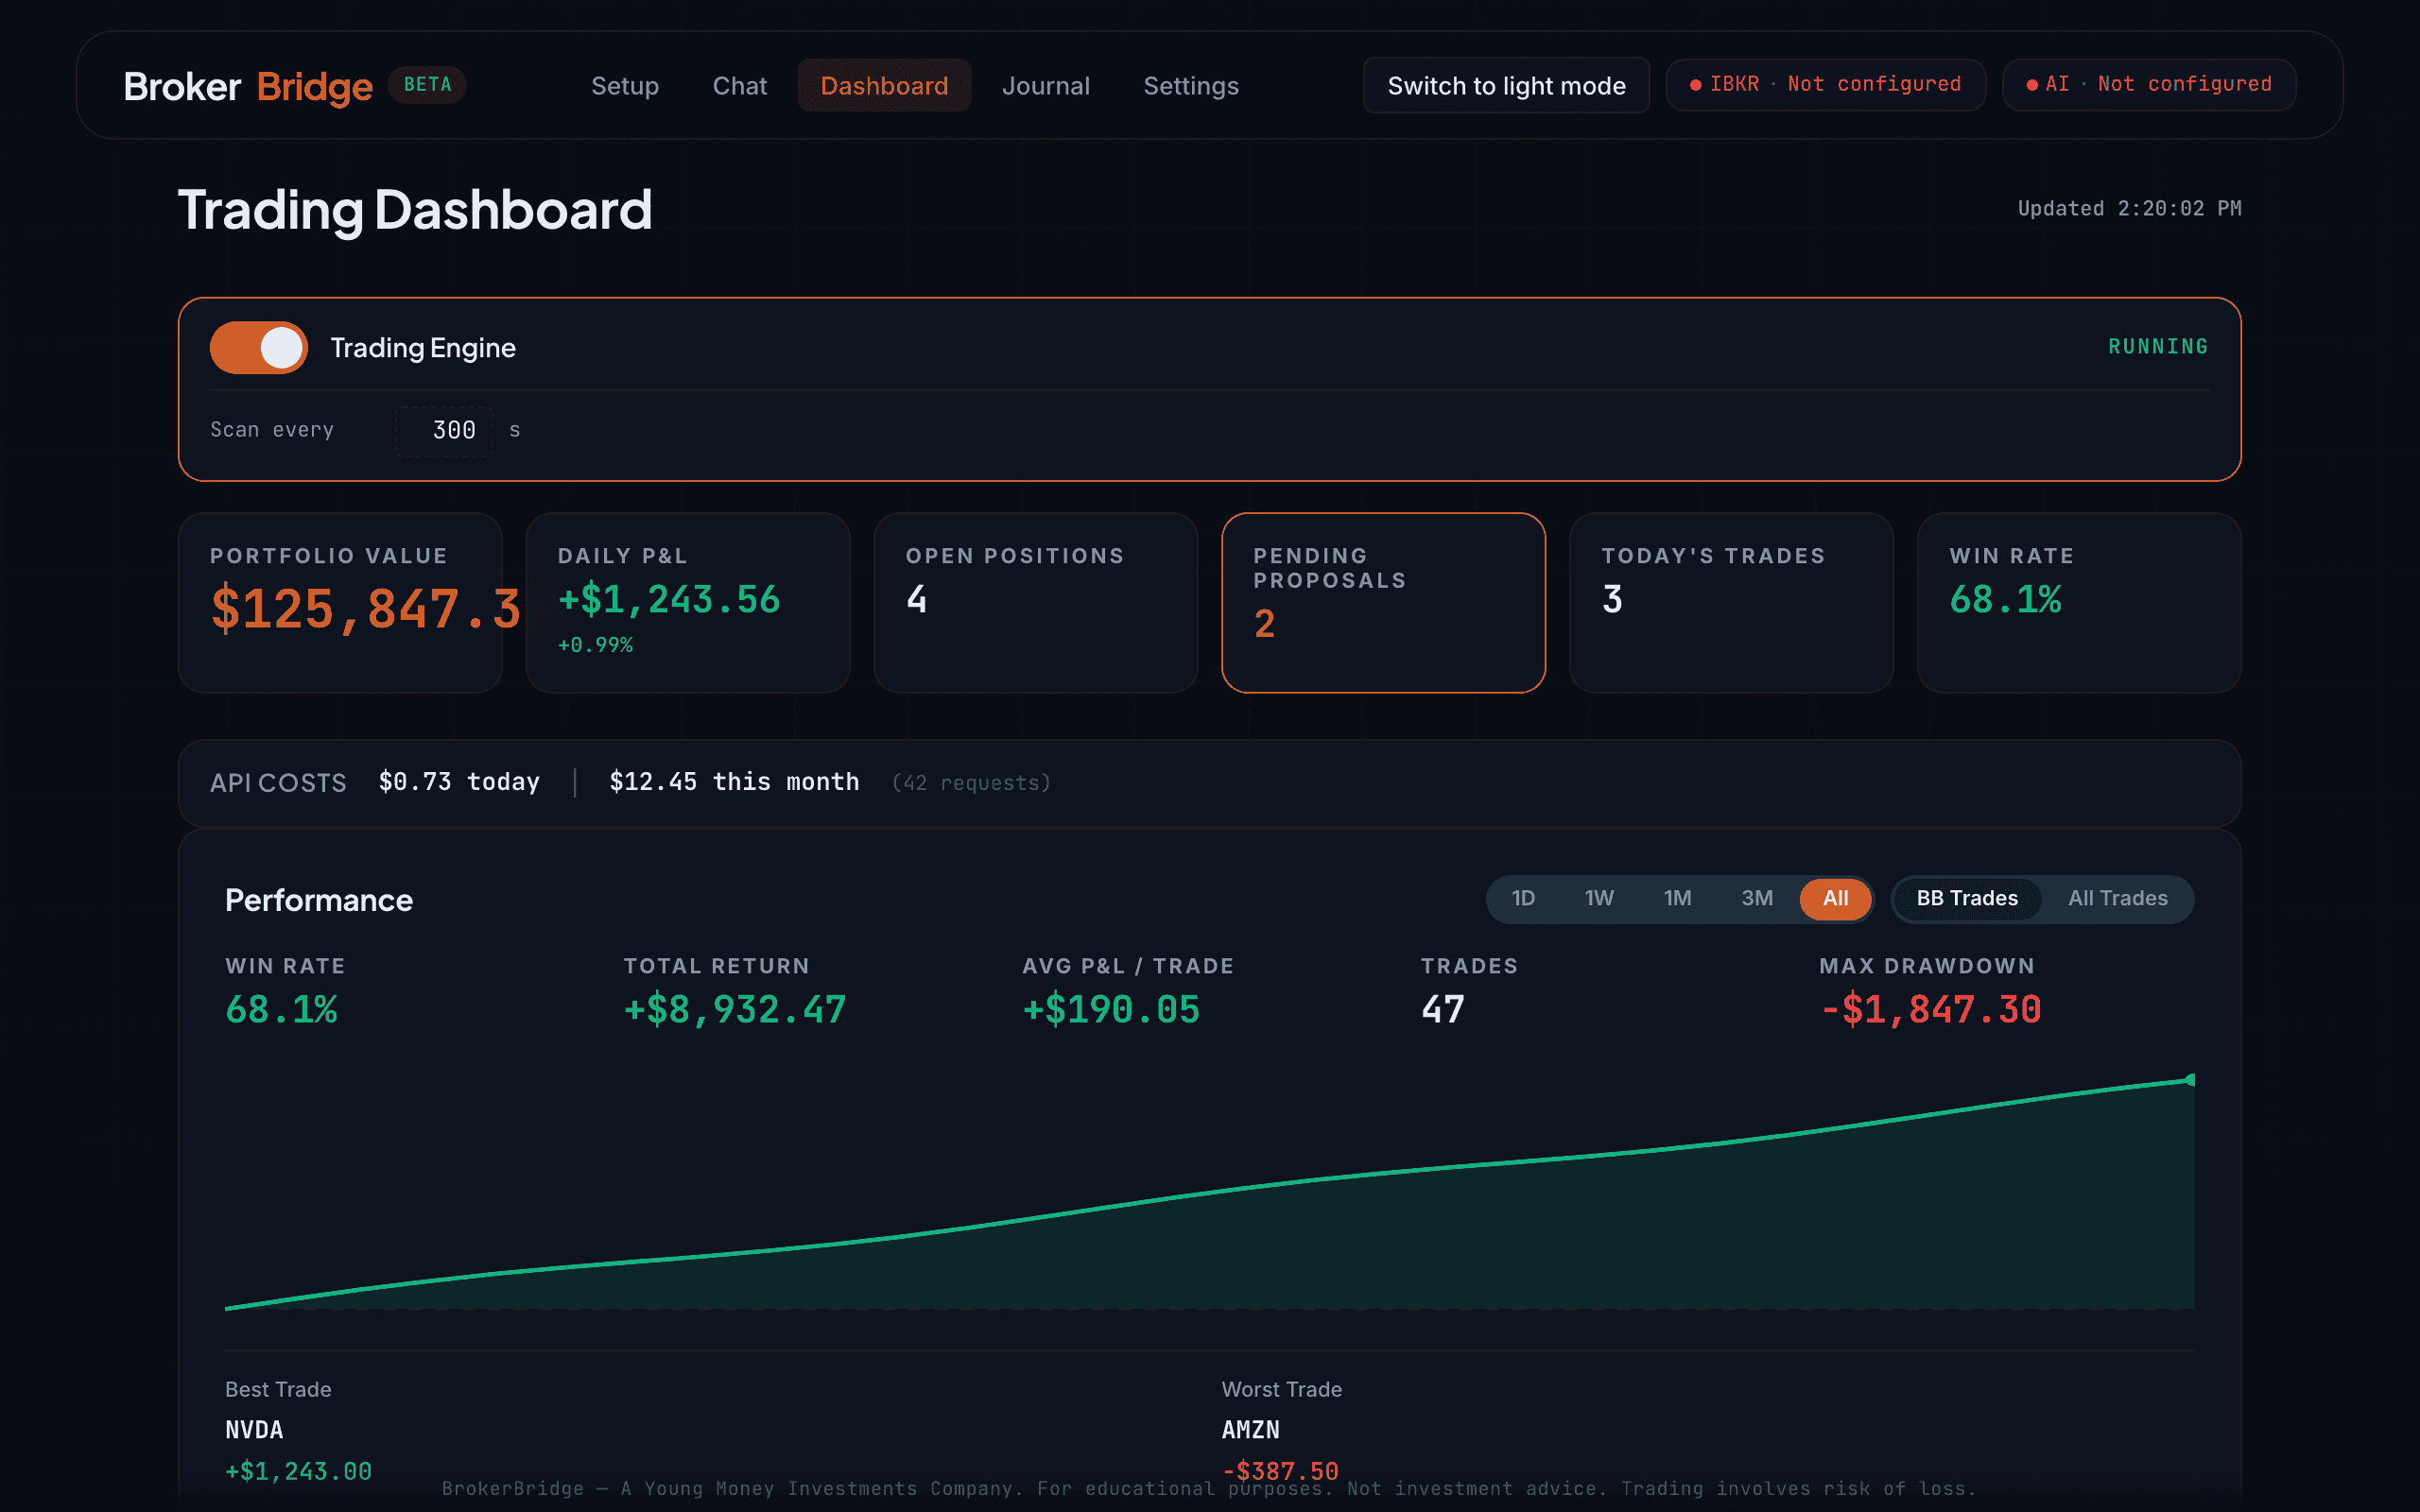
Task: Select the 1W performance range
Action: pyautogui.click(x=1599, y=899)
